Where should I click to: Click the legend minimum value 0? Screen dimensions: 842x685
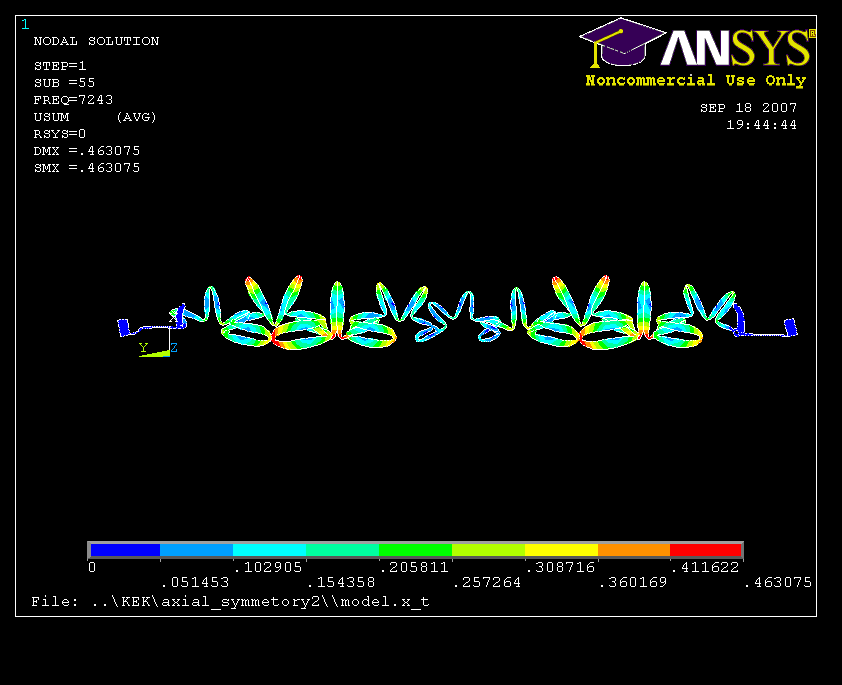click(x=92, y=567)
